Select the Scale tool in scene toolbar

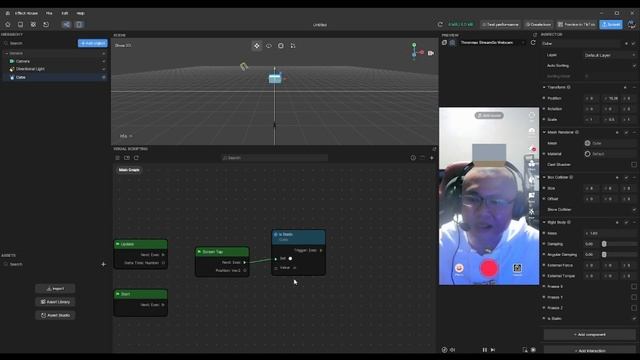[x=281, y=46]
